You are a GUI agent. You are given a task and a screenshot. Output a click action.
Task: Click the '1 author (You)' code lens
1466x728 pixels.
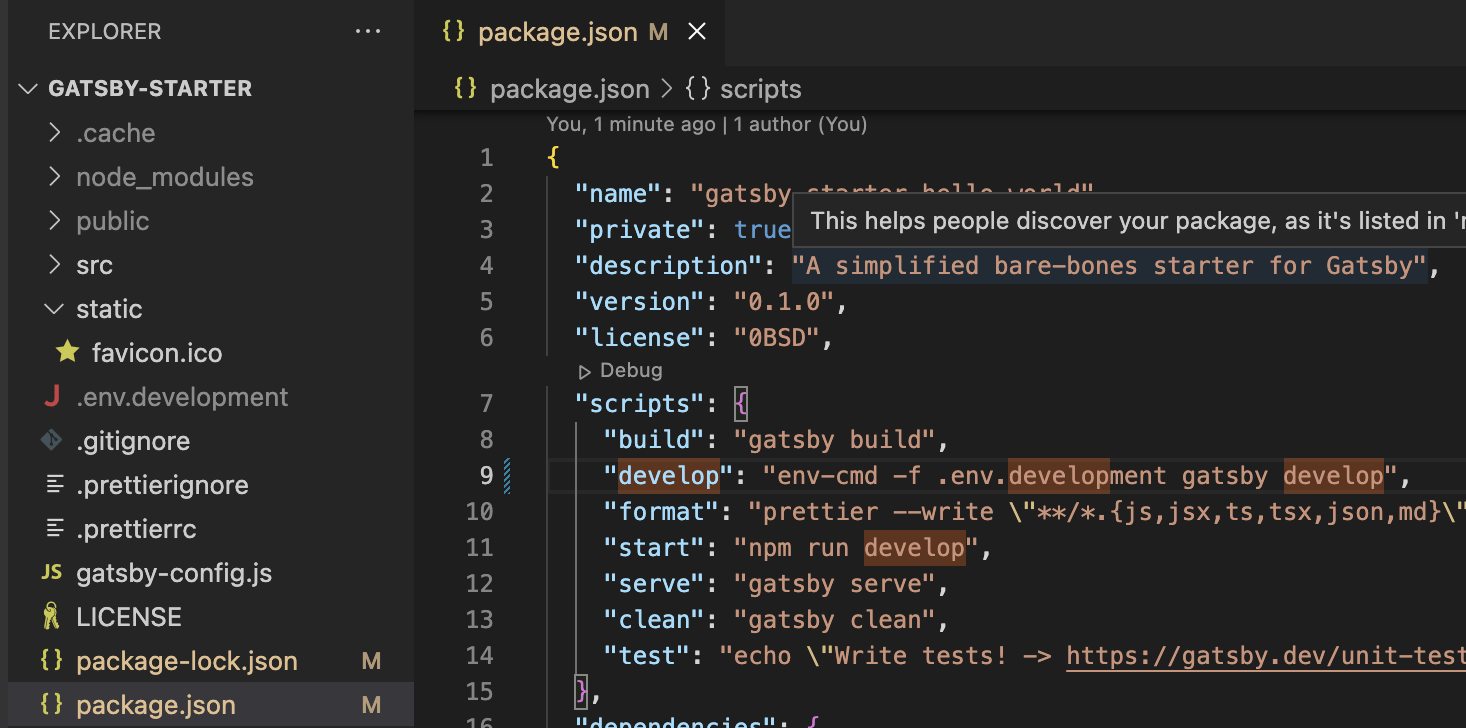click(800, 124)
